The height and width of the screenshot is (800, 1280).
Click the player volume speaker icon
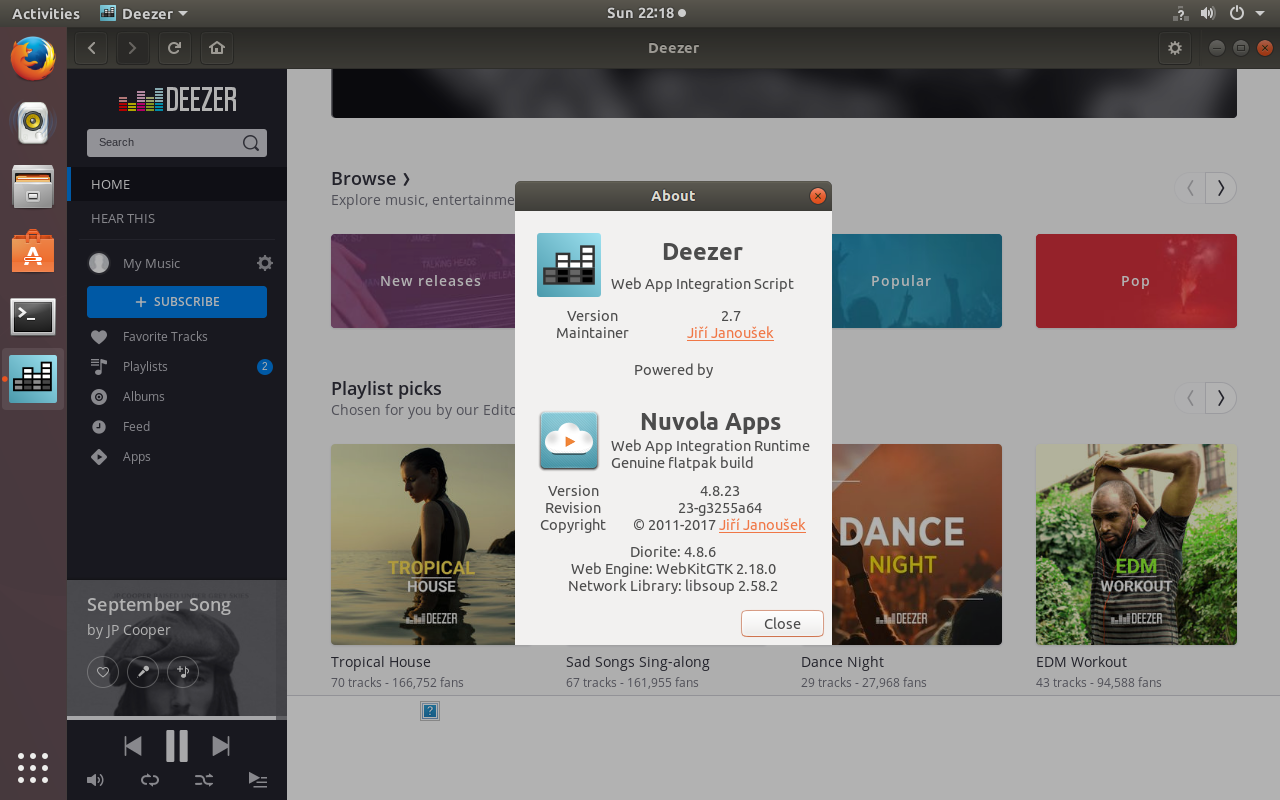click(x=95, y=780)
